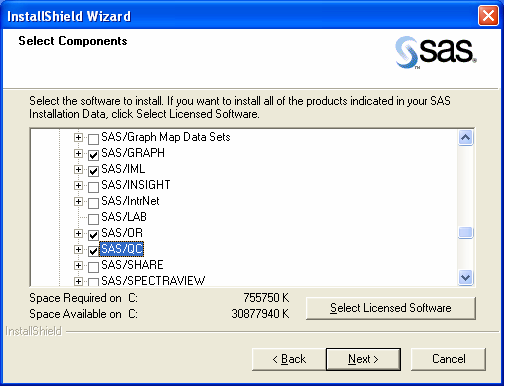505x387 pixels.
Task: Proceed with the Next button
Action: point(363,359)
